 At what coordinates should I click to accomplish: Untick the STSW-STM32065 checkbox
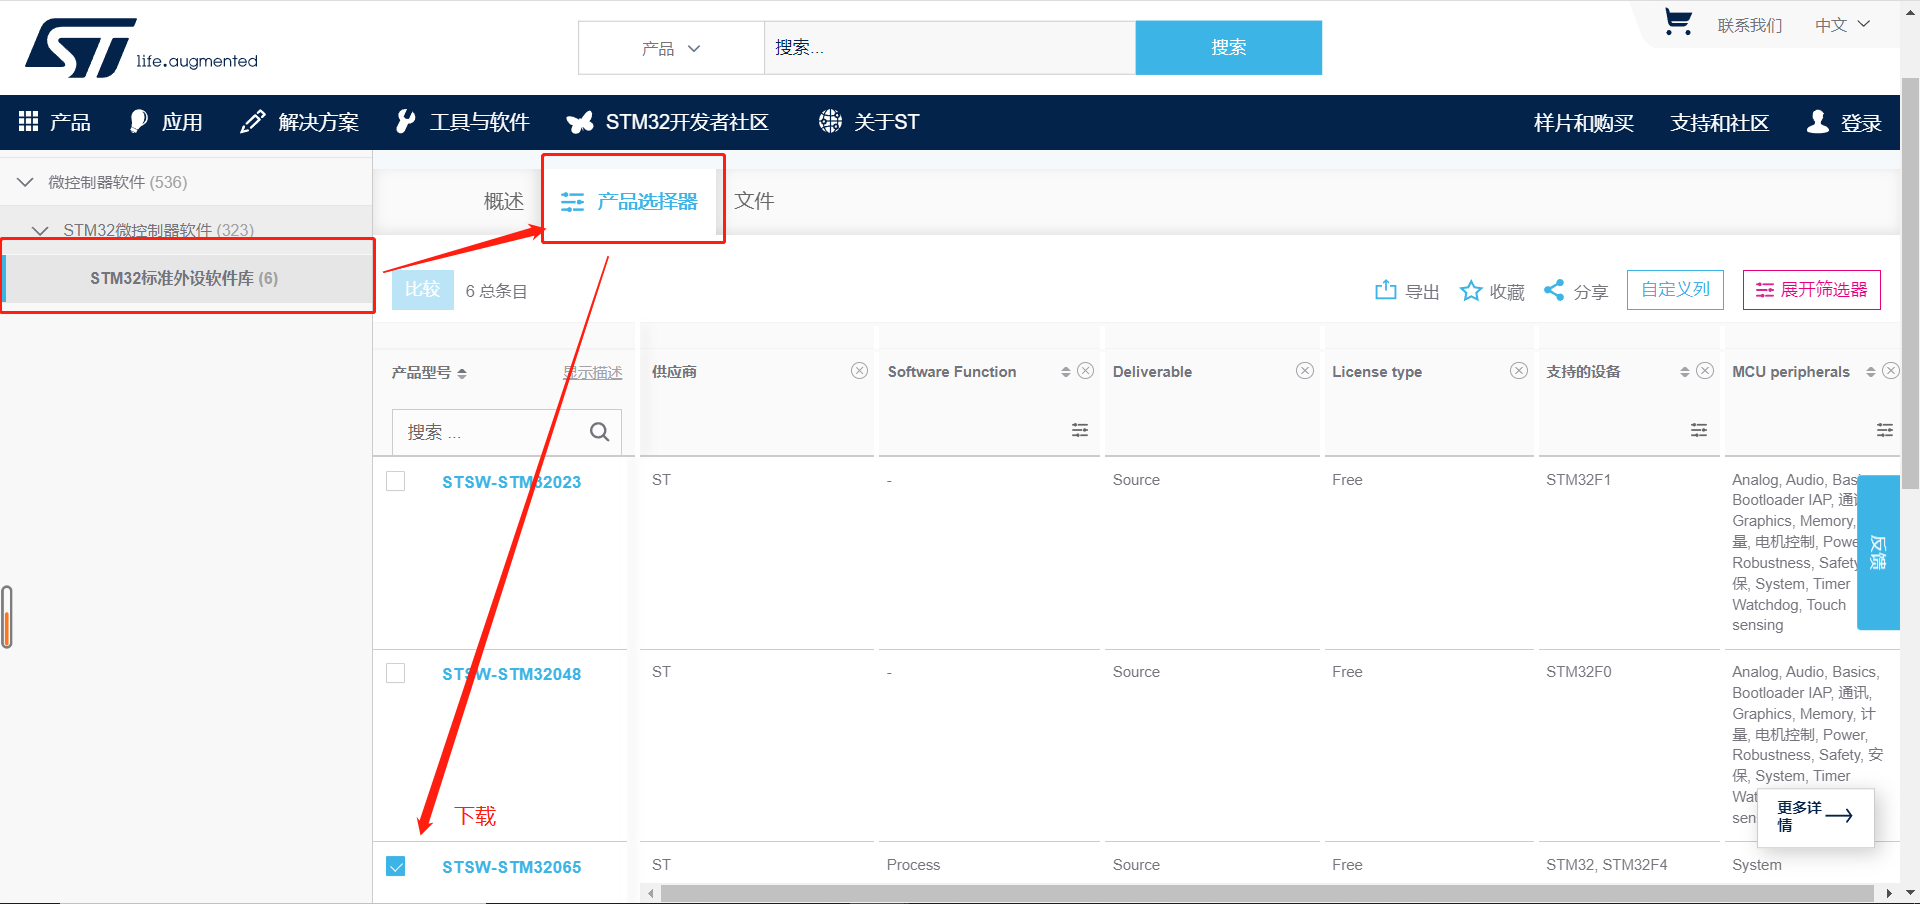[x=396, y=866]
